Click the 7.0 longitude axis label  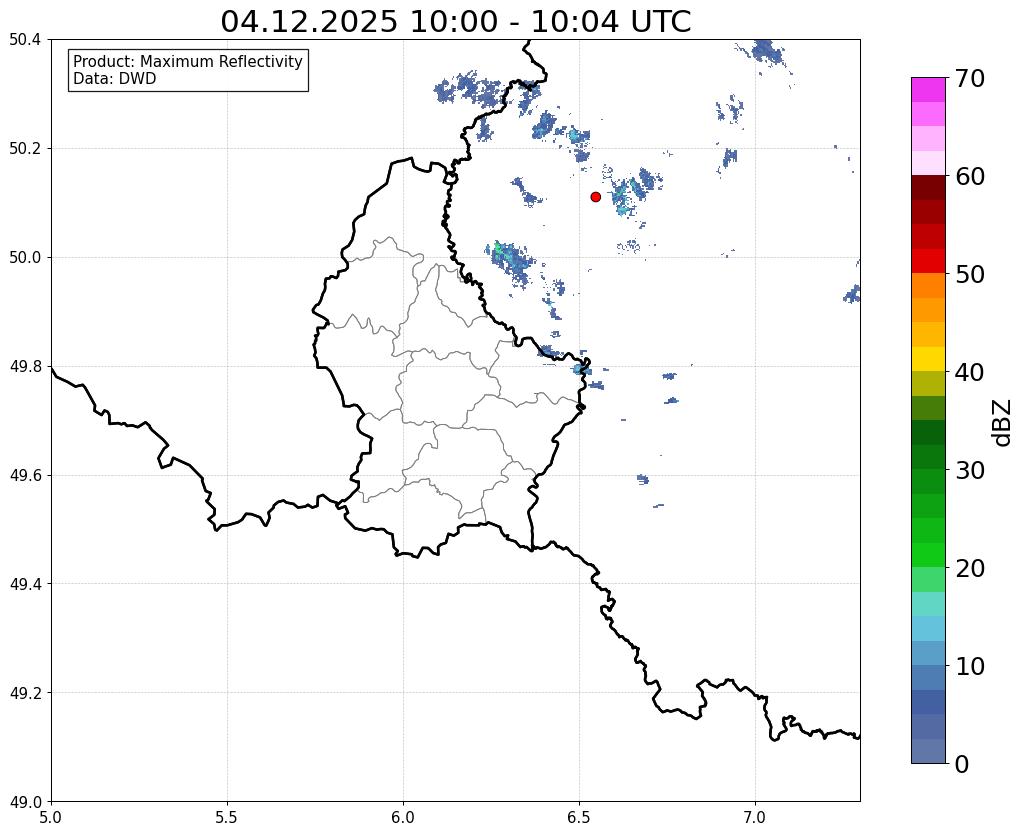coord(756,818)
